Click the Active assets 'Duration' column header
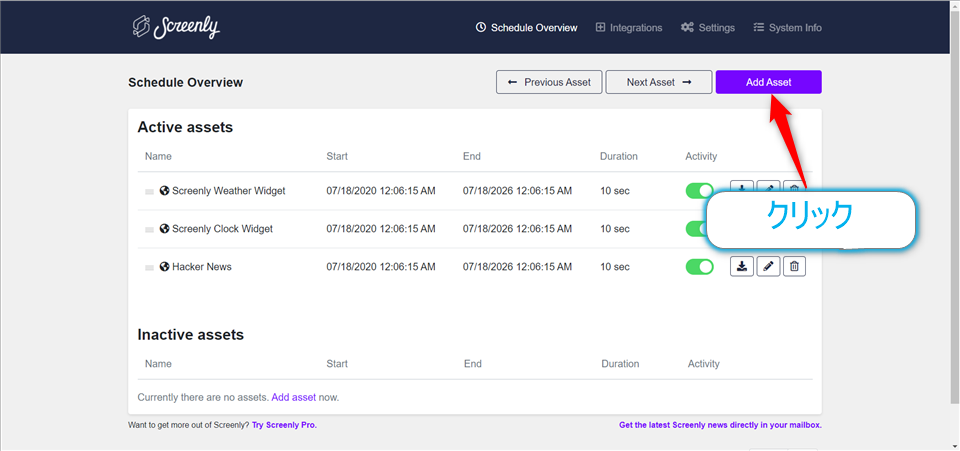 click(x=618, y=156)
